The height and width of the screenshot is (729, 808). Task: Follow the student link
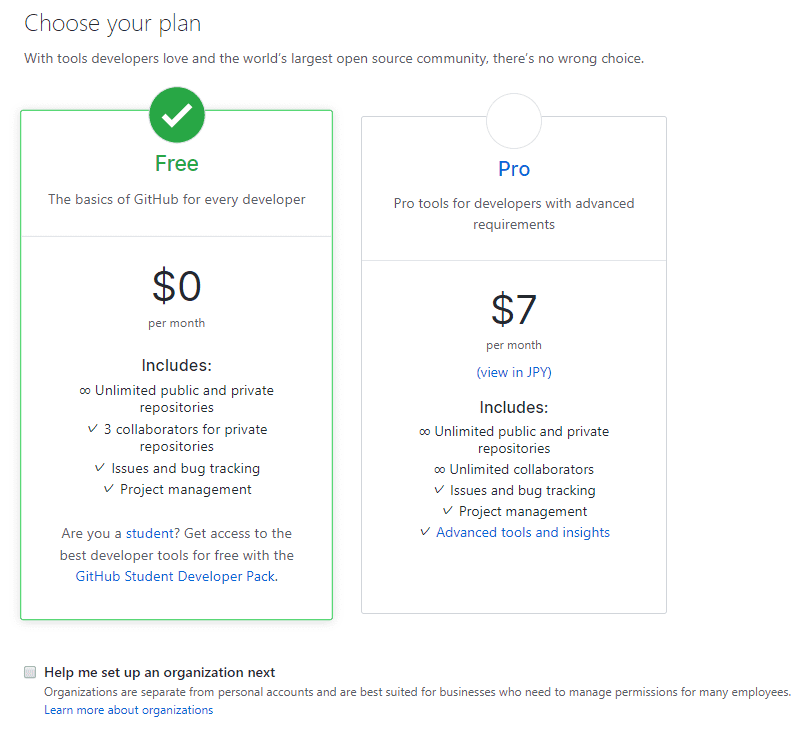point(149,533)
